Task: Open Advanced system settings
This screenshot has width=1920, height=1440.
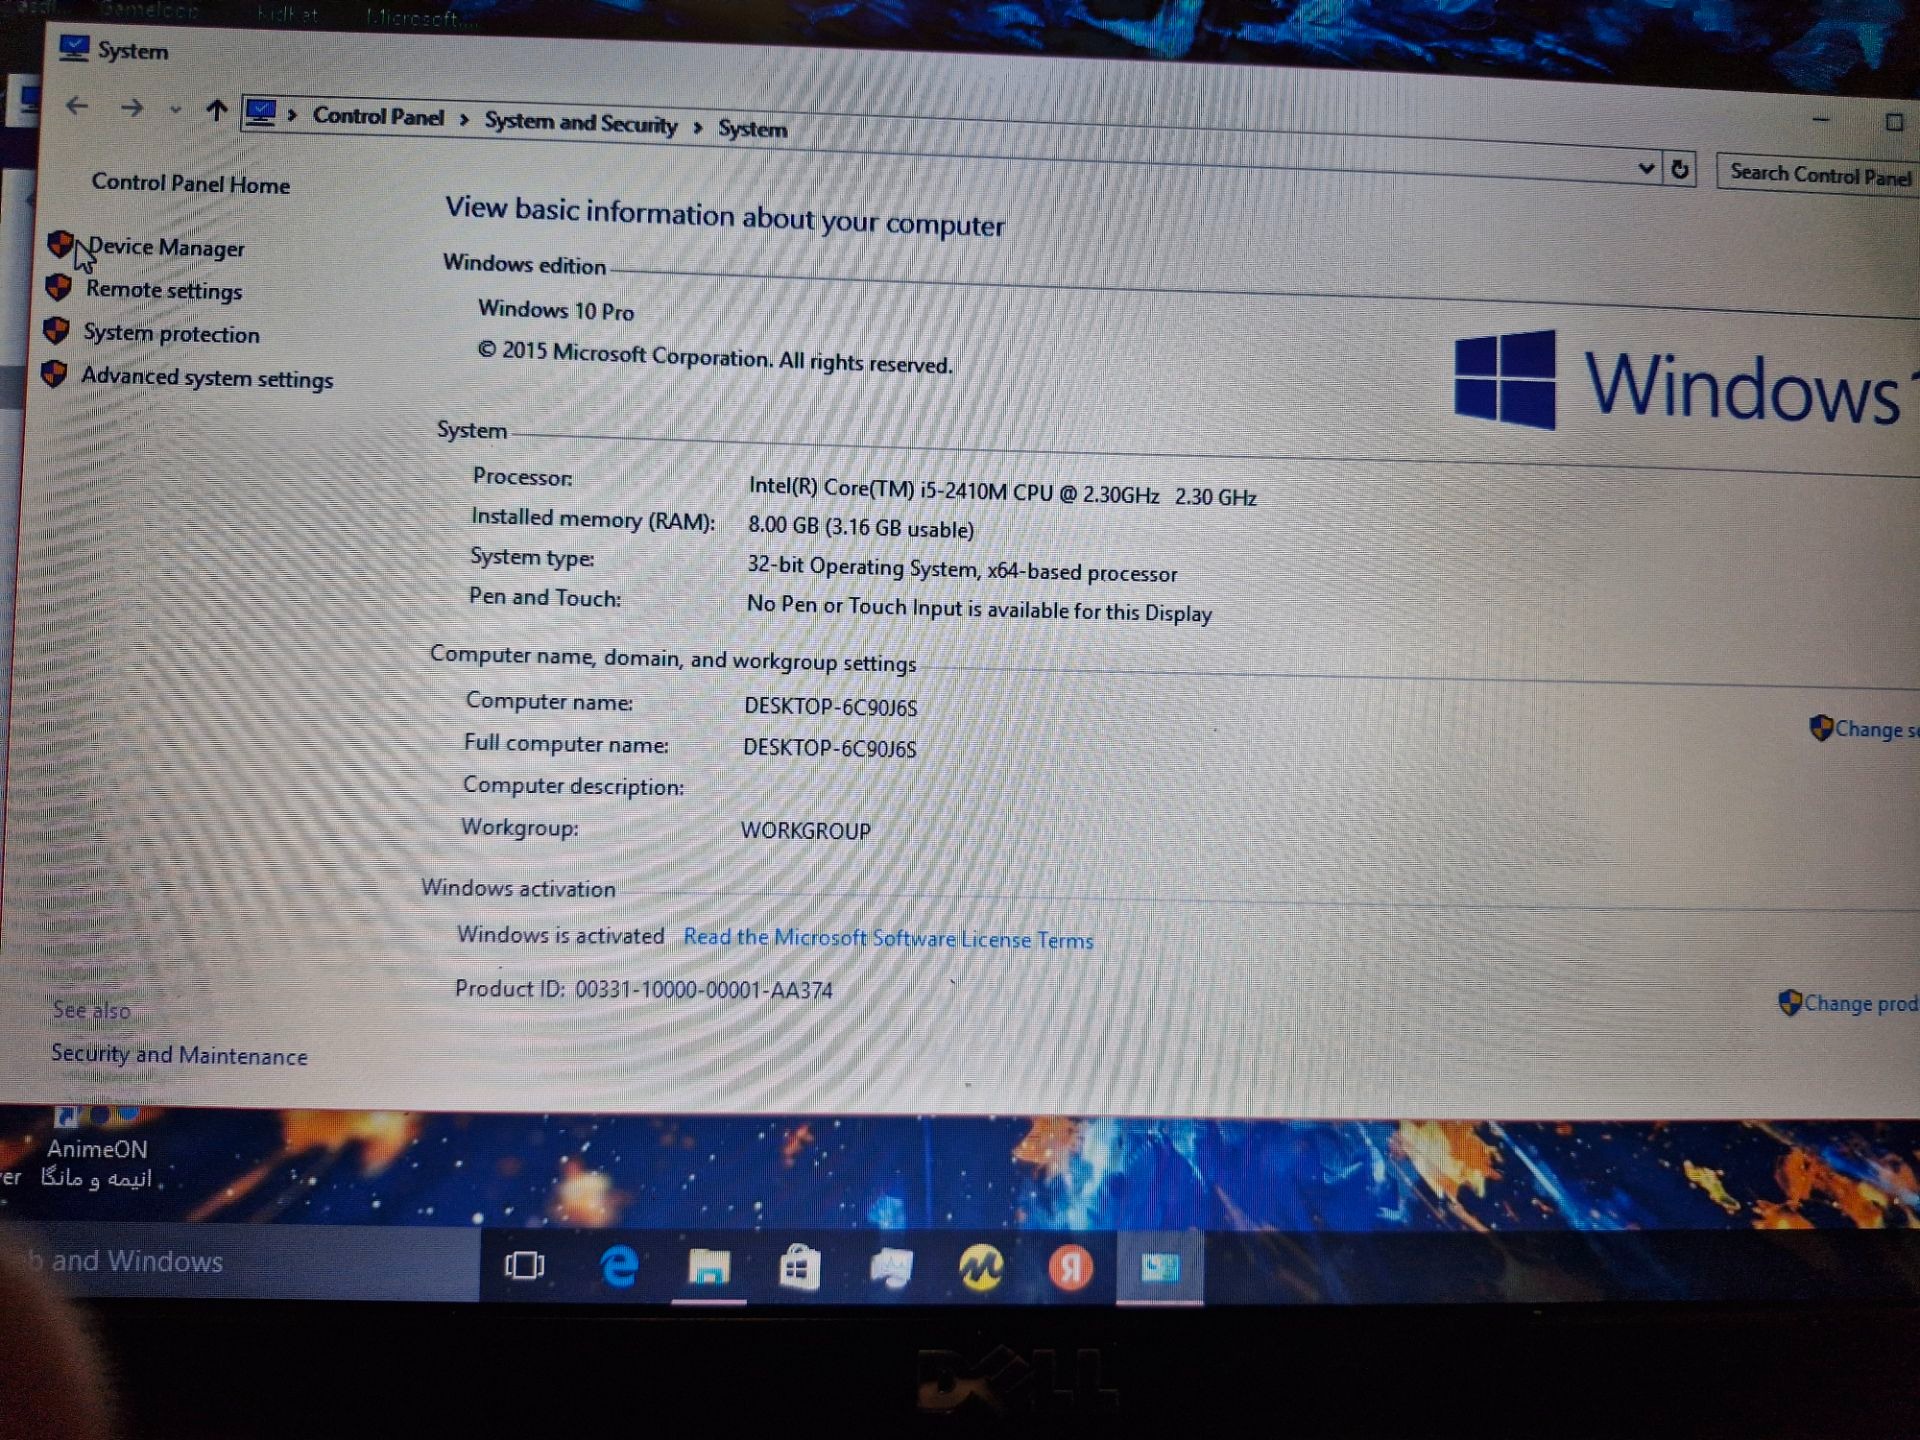Action: point(207,377)
